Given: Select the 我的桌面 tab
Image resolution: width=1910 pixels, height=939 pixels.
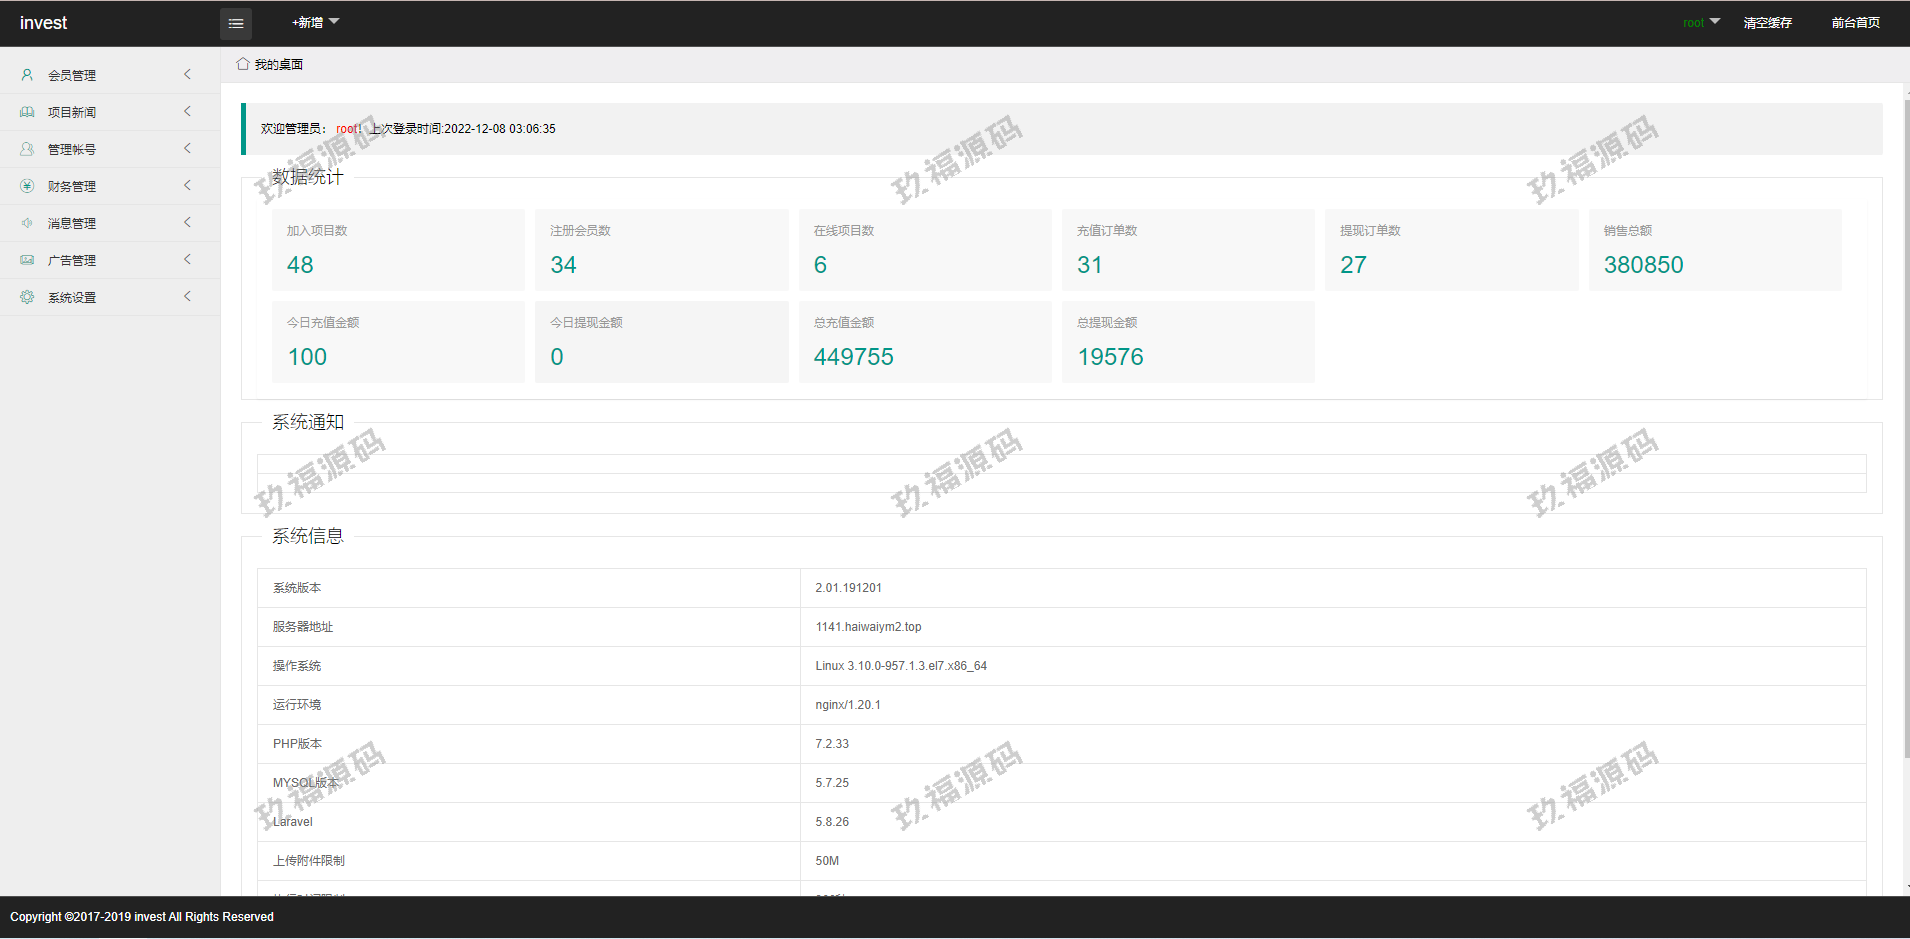Looking at the screenshot, I should click(278, 64).
